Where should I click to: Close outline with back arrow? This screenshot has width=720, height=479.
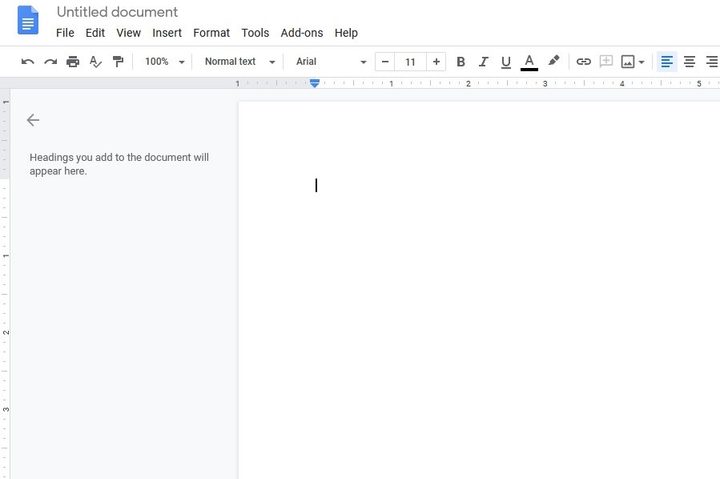(33, 120)
